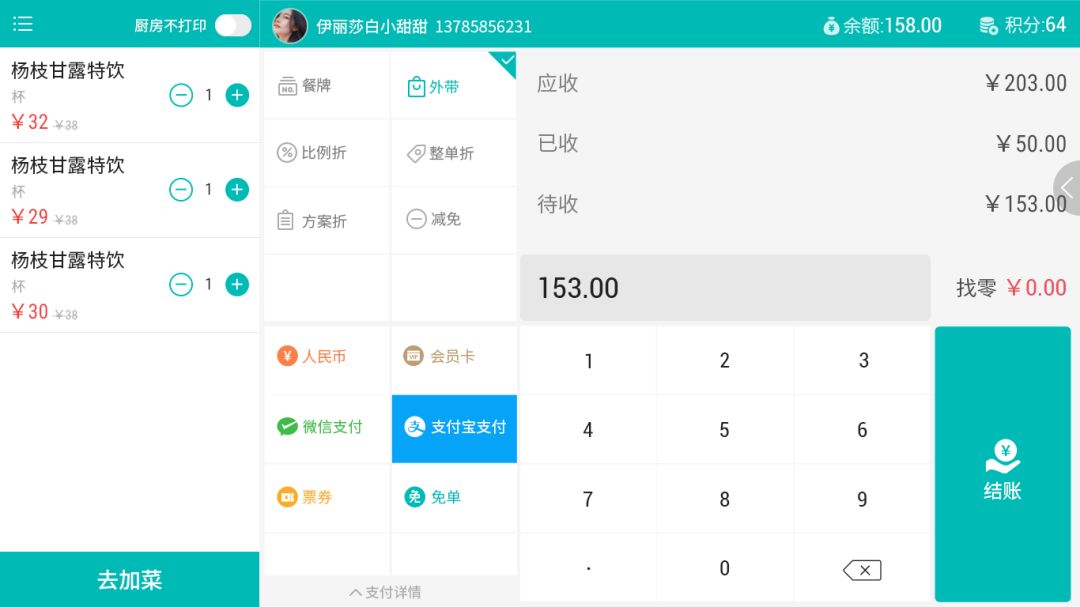Open the 伊丽莎白小甜甜 member avatar
This screenshot has width=1080, height=607.
pyautogui.click(x=290, y=24)
